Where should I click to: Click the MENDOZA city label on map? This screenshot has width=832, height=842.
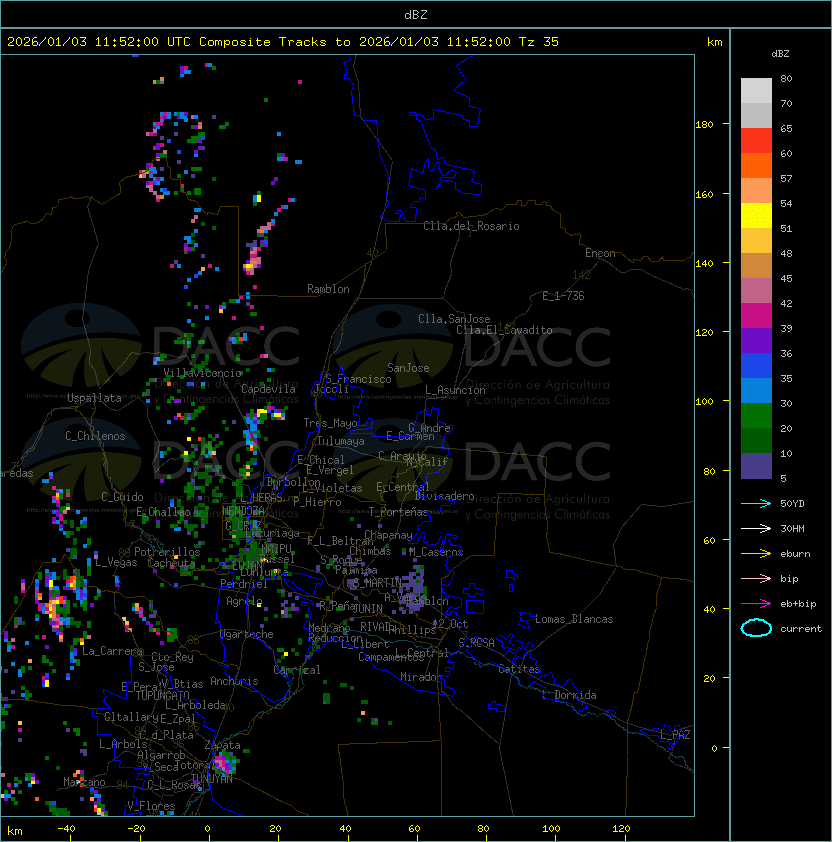pos(243,511)
